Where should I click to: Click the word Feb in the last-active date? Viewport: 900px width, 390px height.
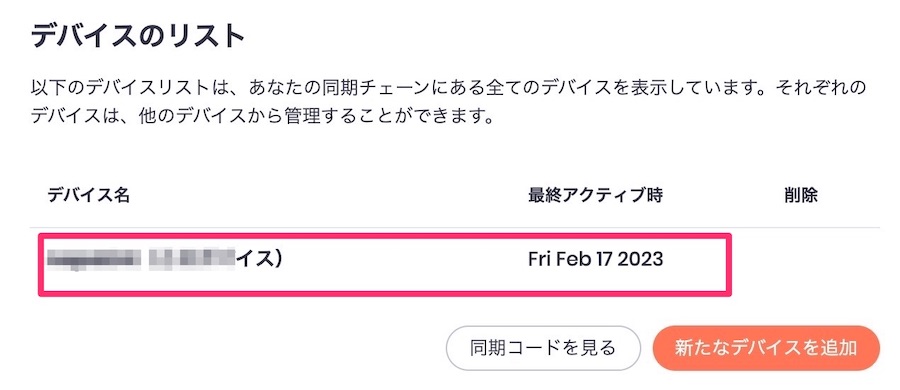tap(570, 259)
